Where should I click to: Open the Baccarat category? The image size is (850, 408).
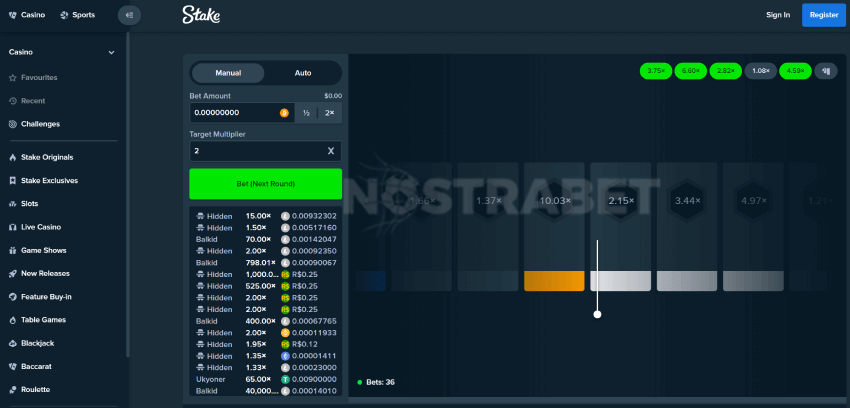(x=31, y=366)
